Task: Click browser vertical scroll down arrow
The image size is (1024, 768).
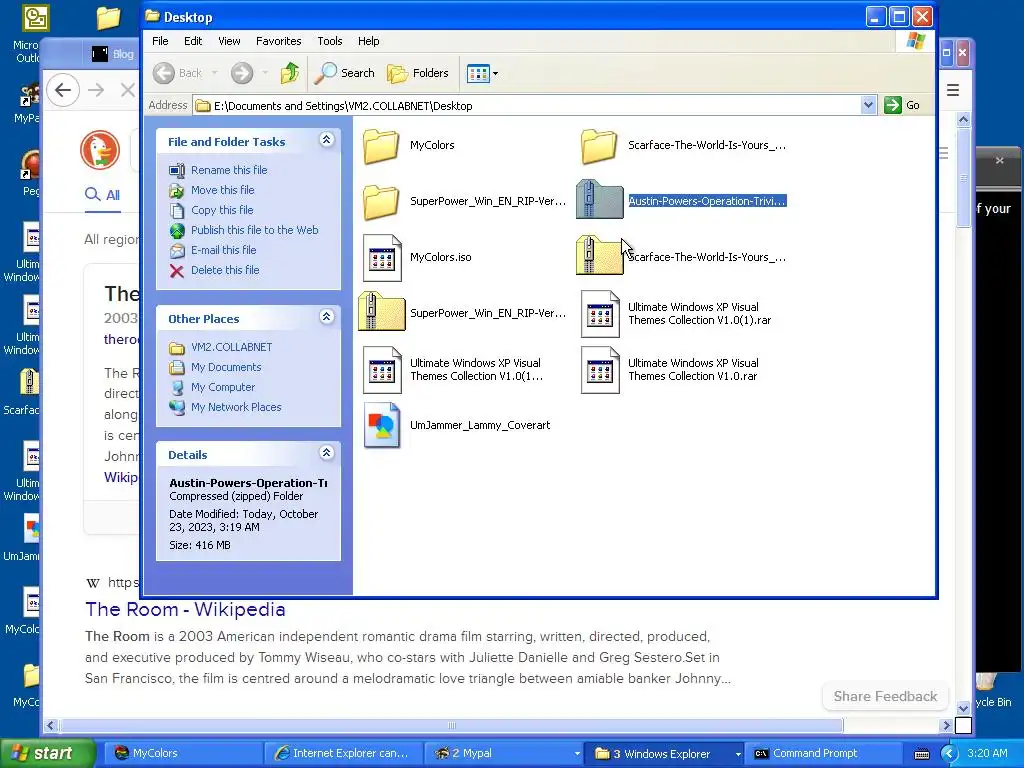Action: pos(963,708)
